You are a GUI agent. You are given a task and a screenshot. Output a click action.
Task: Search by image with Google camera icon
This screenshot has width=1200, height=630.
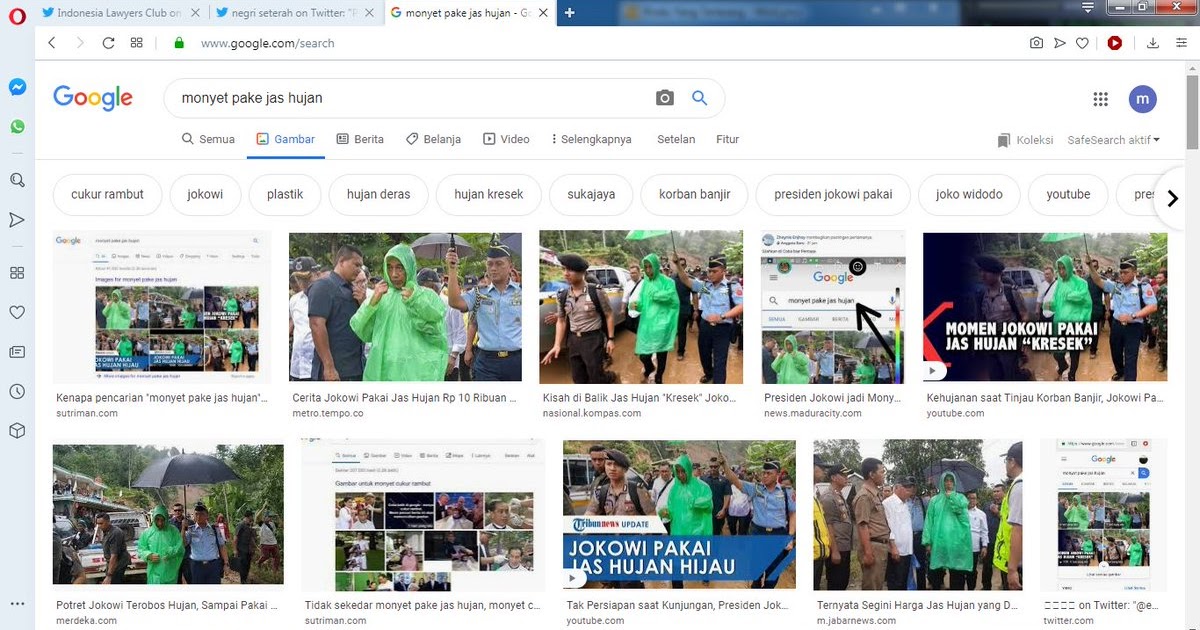pyautogui.click(x=665, y=98)
